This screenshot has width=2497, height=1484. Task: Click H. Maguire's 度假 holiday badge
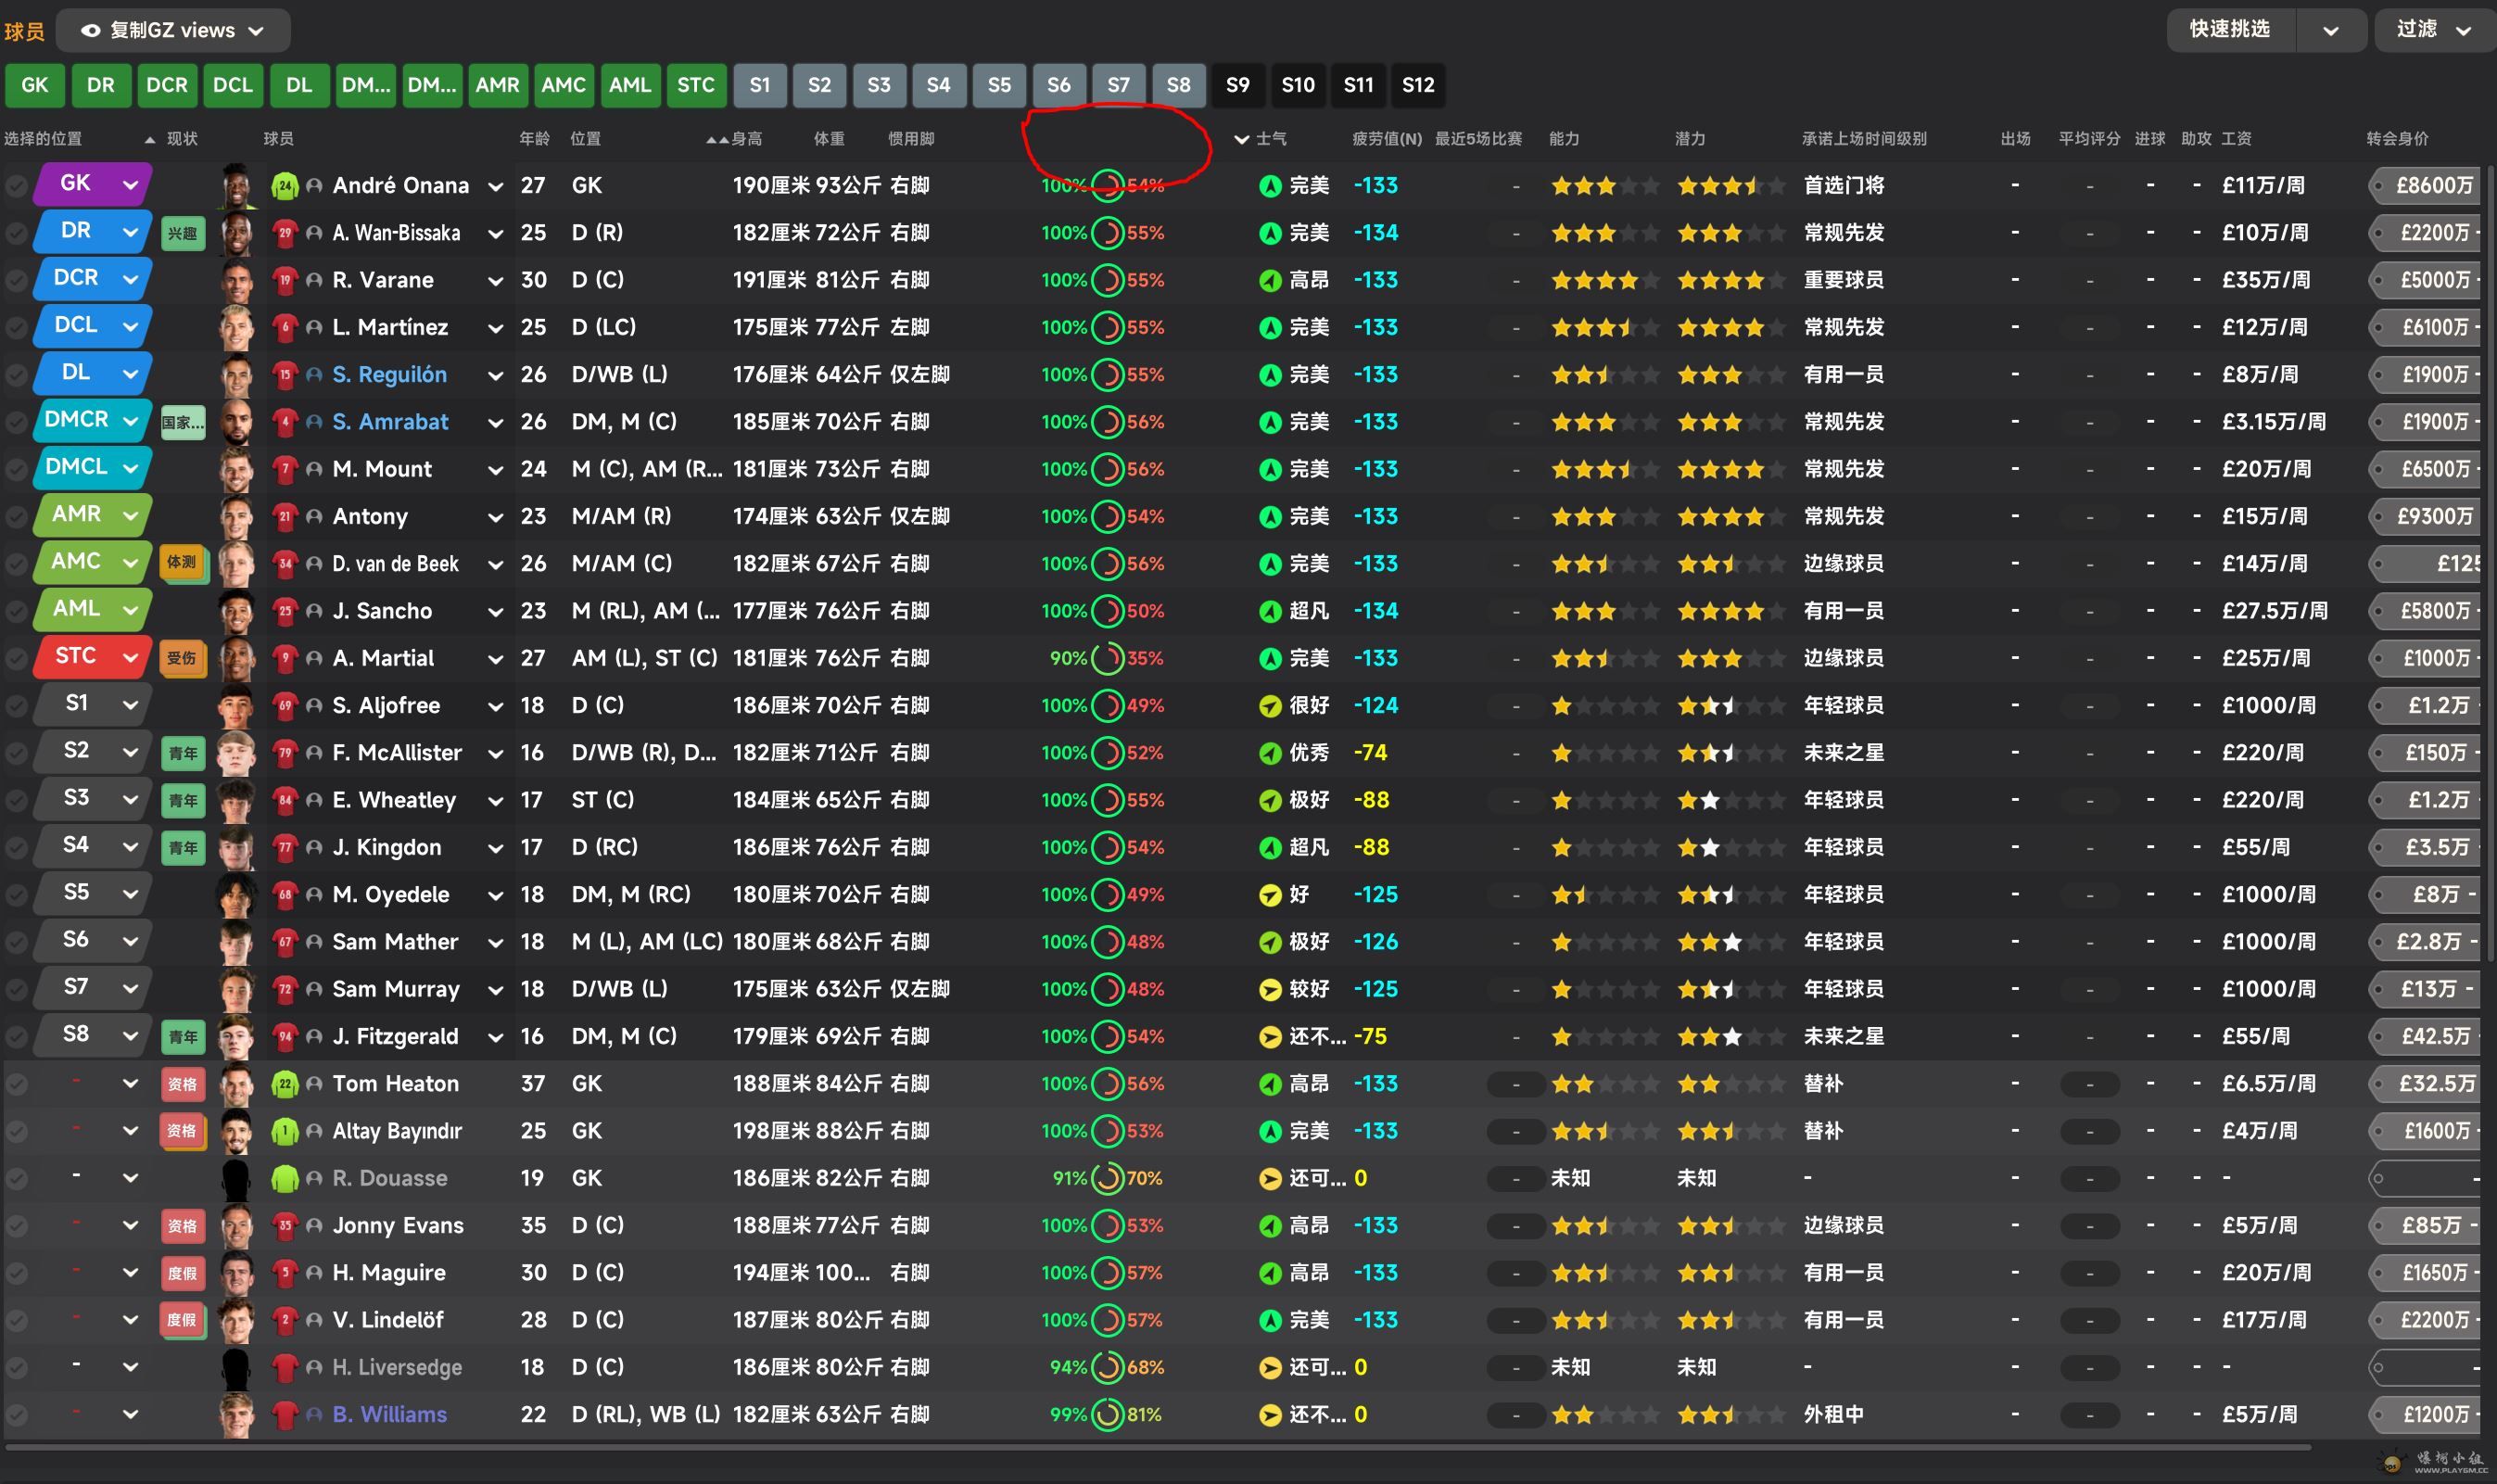[182, 1273]
